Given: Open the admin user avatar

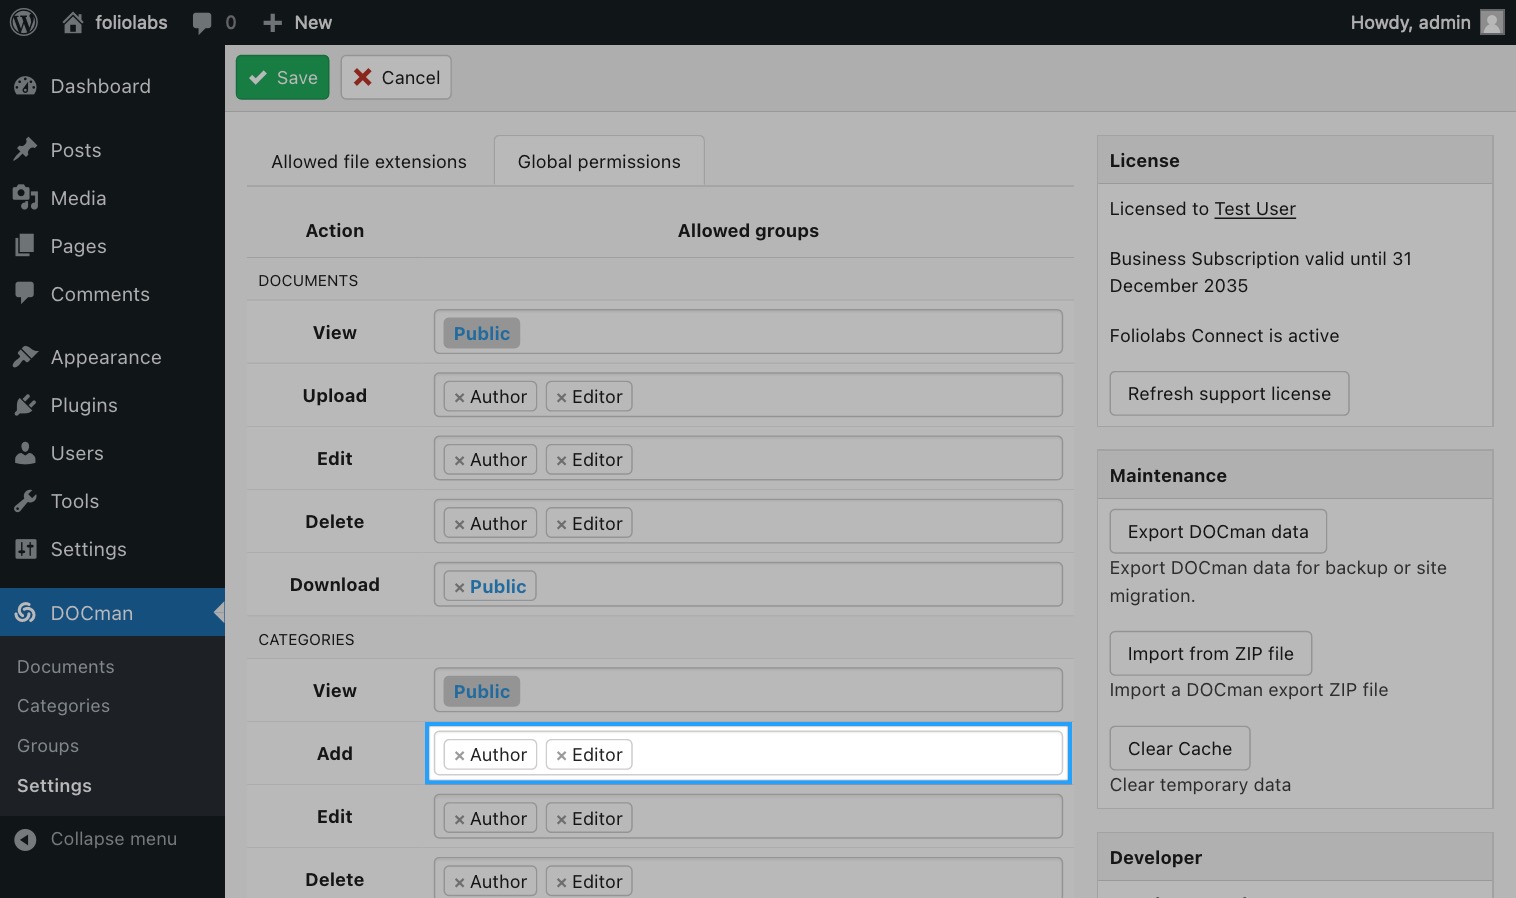Looking at the screenshot, I should (x=1492, y=22).
